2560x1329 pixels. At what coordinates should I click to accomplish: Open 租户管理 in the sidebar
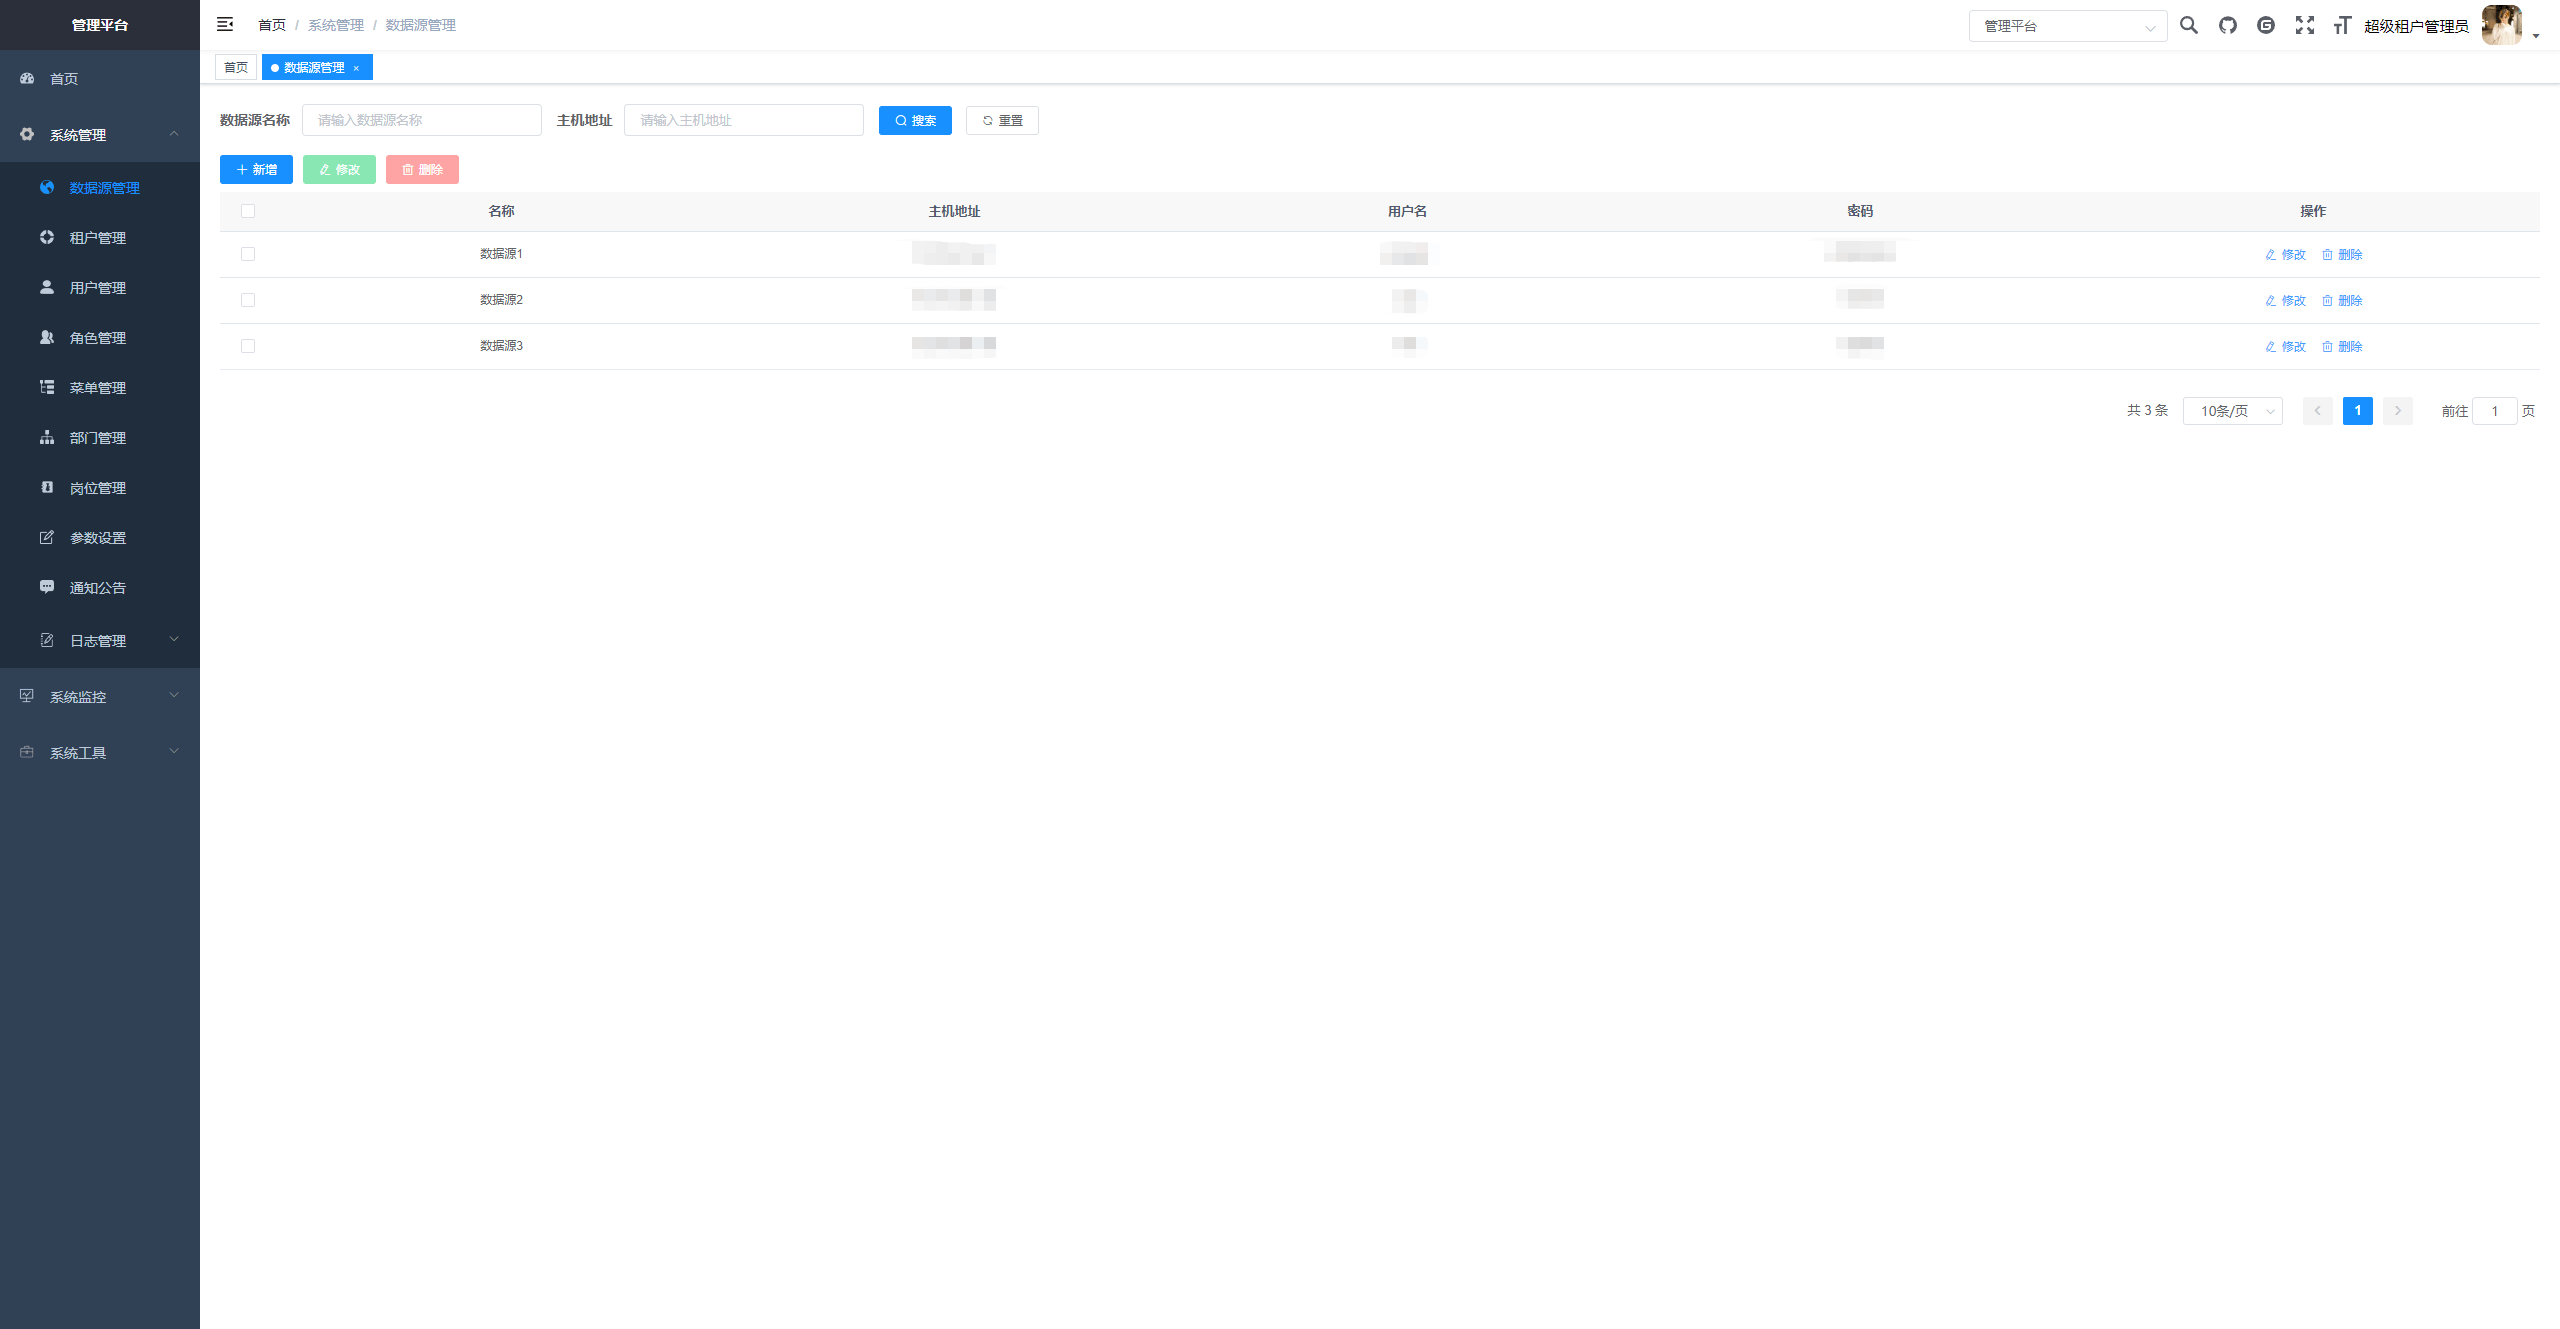point(98,238)
